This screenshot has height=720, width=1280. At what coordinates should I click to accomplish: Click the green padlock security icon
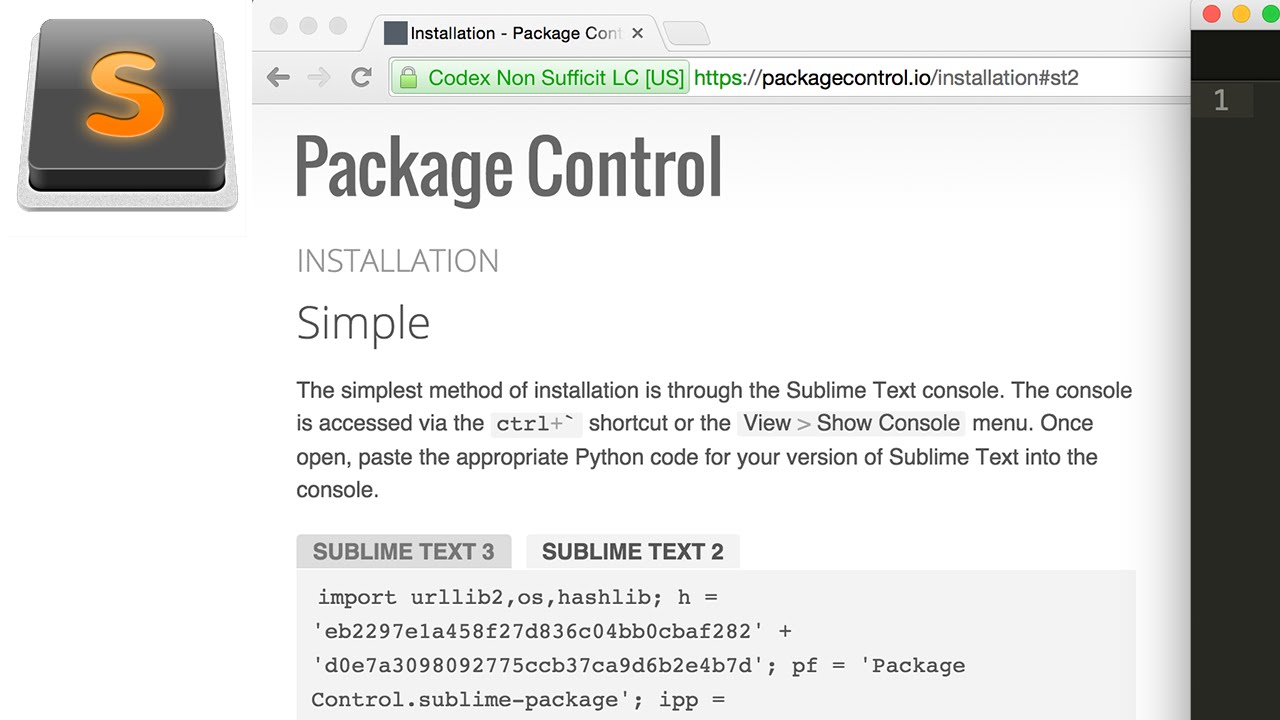408,78
